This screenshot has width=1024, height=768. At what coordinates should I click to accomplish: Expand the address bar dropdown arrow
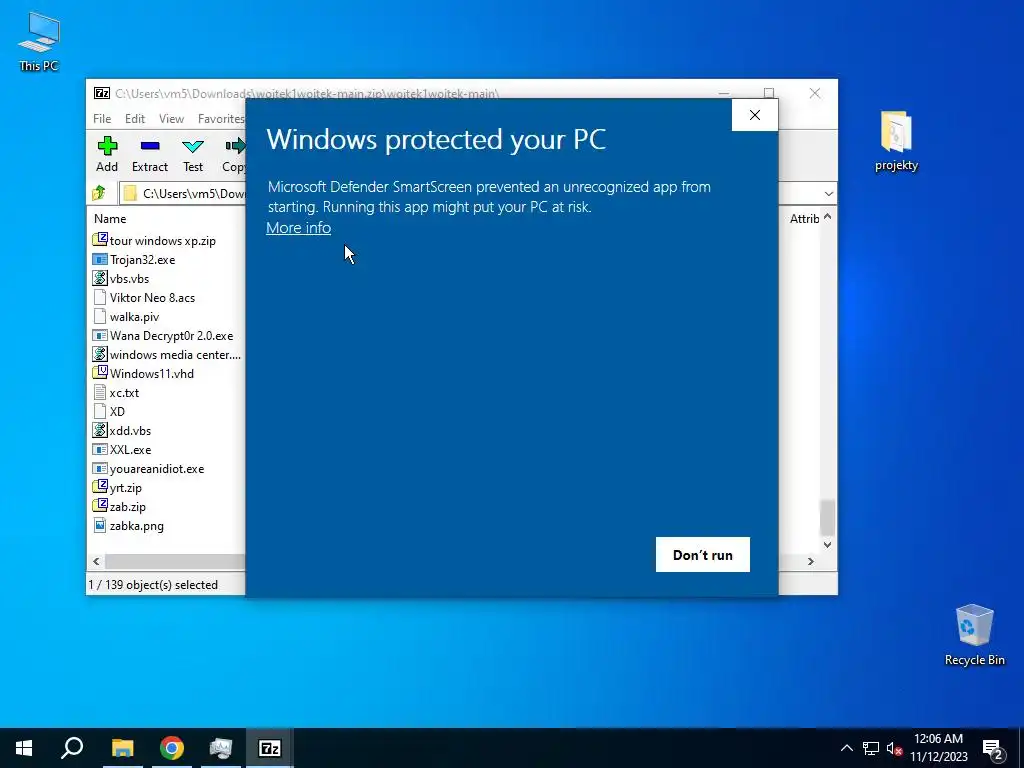[828, 193]
